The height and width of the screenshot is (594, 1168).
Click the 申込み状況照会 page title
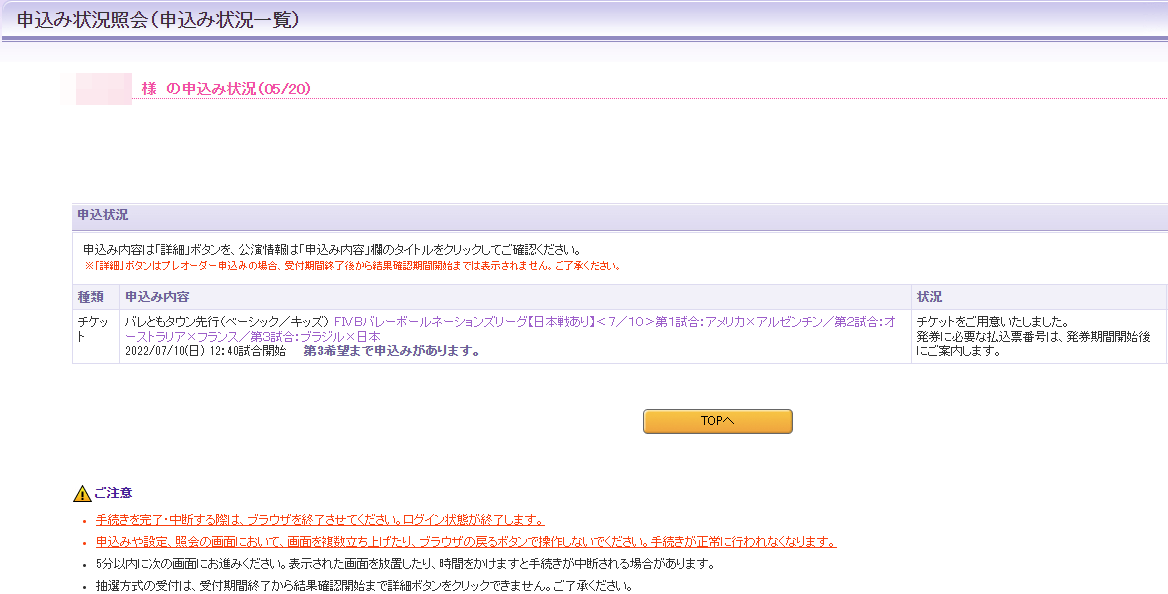tap(157, 20)
